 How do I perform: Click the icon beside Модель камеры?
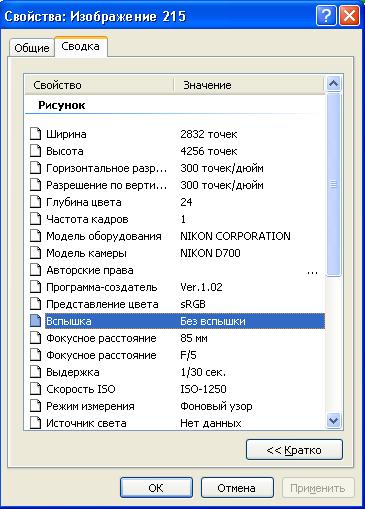(x=36, y=253)
